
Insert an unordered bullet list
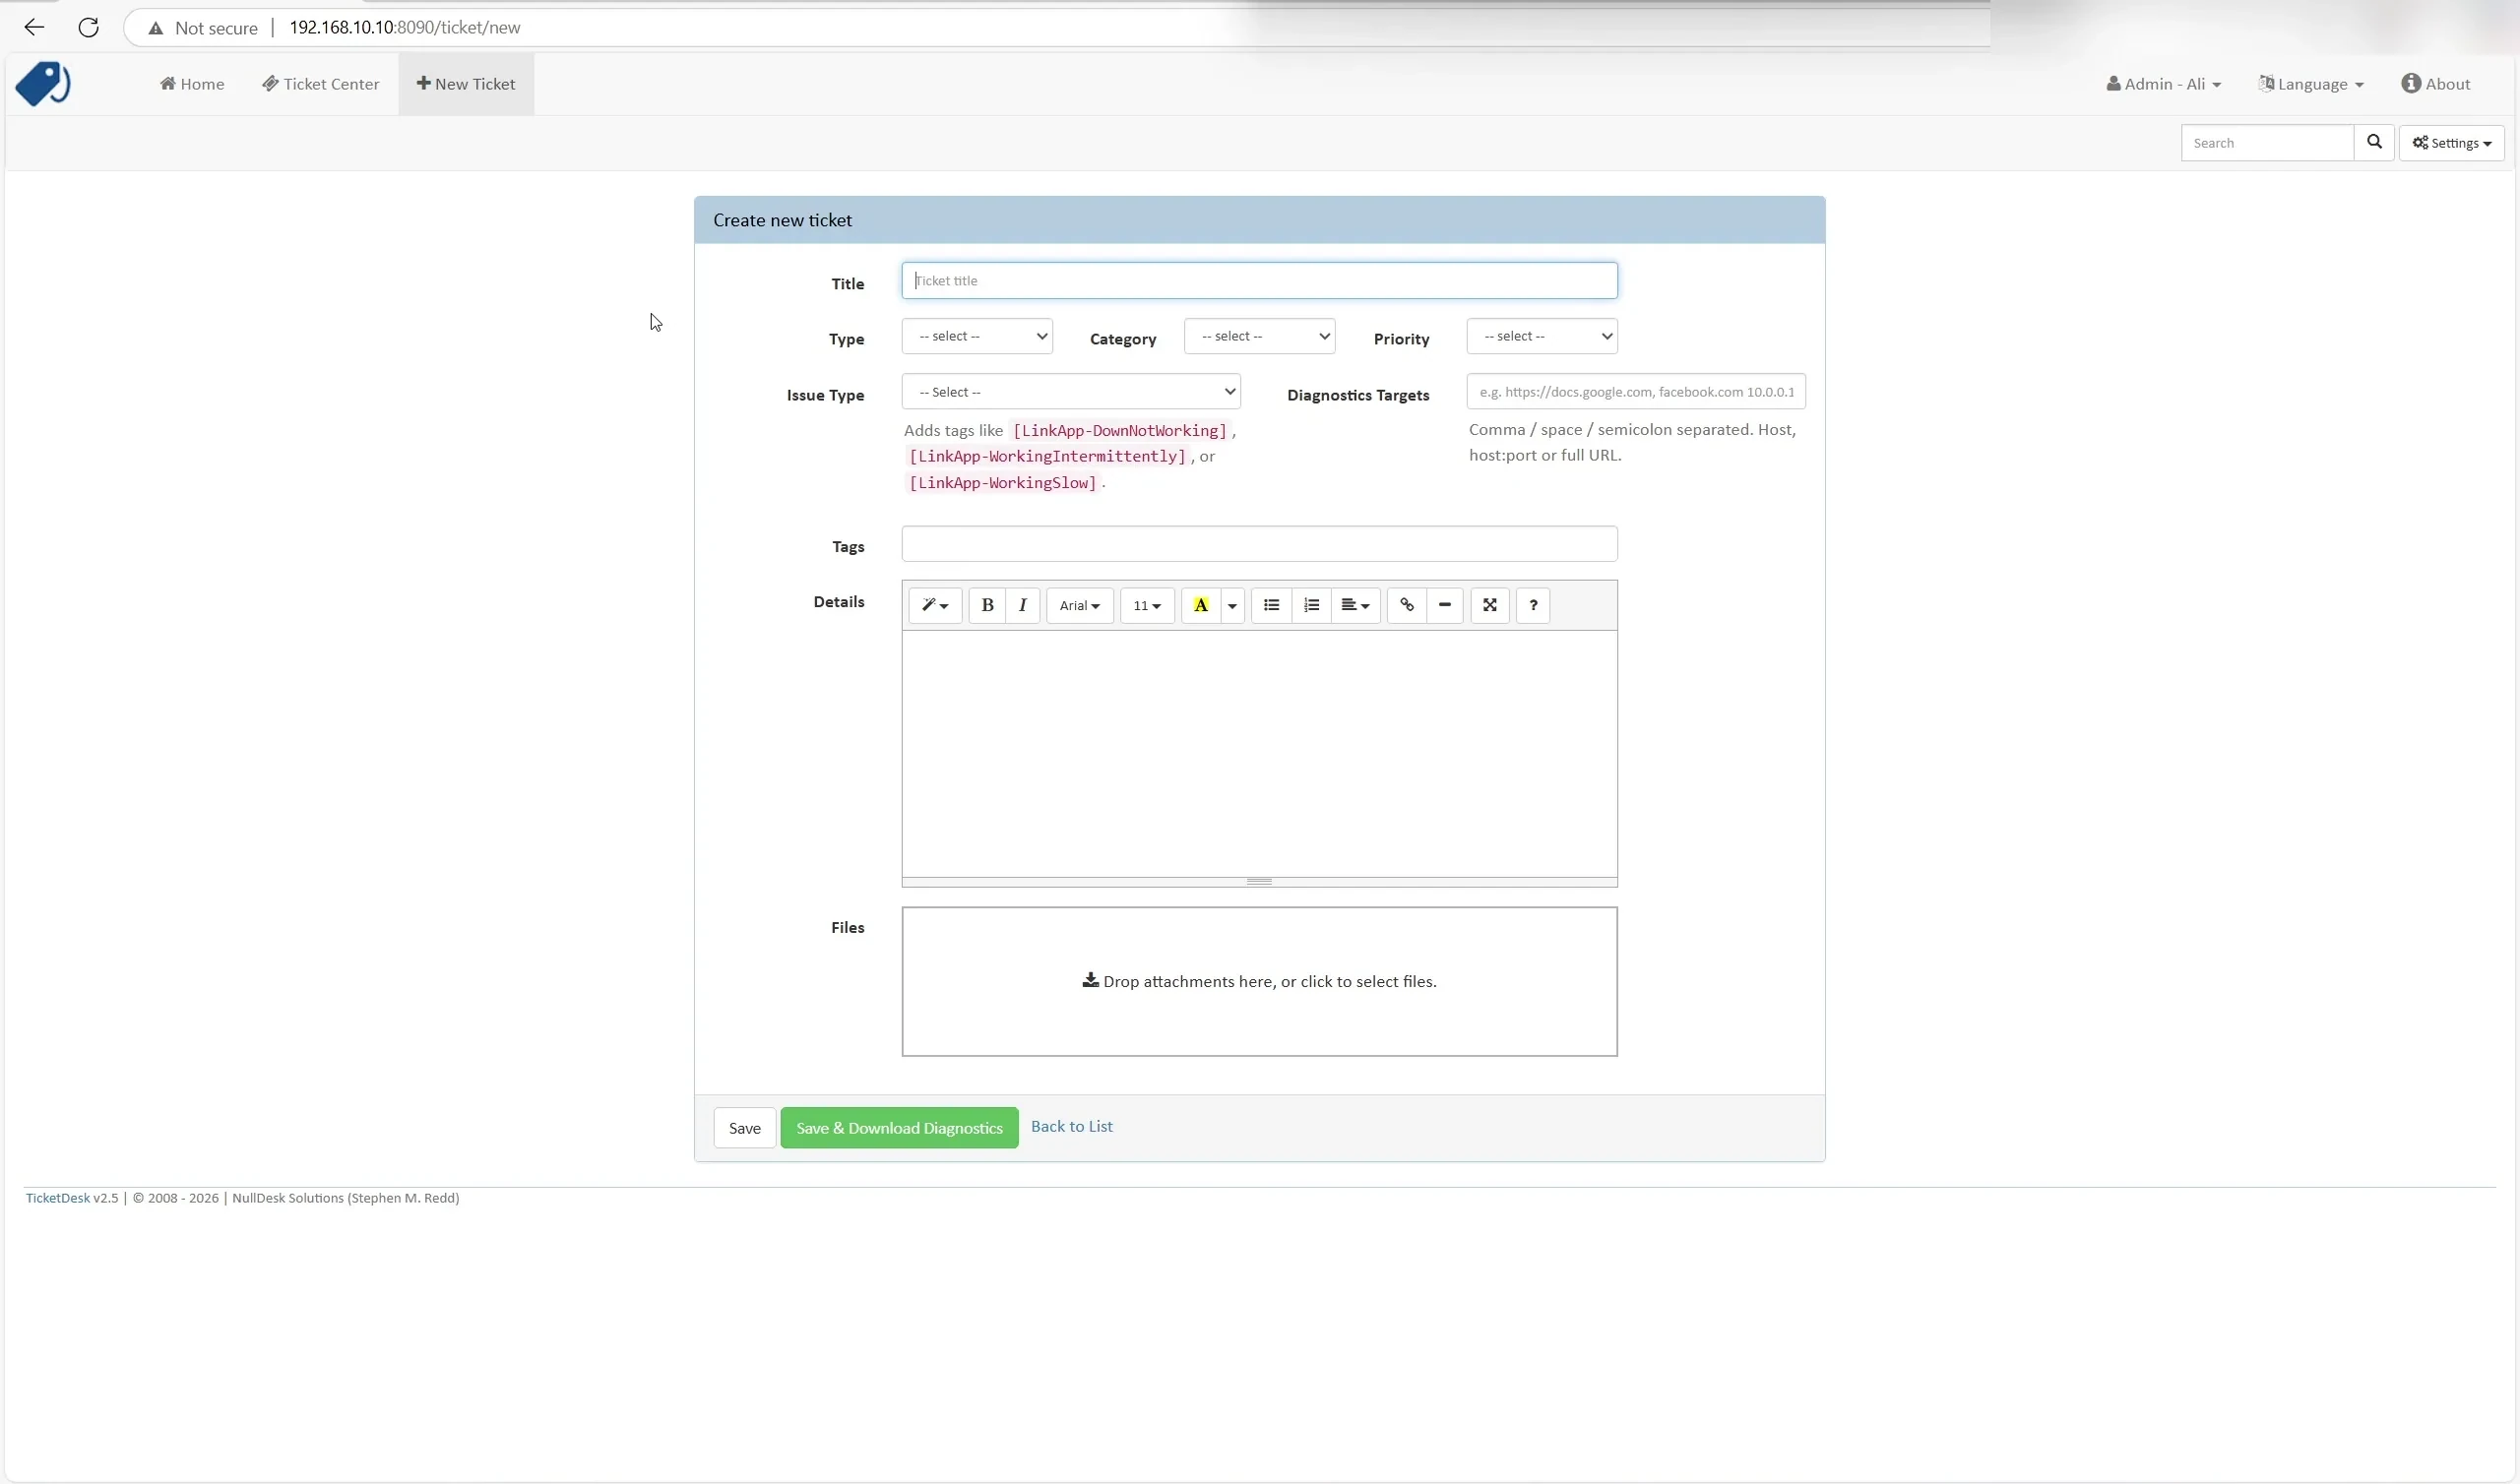[x=1271, y=606]
